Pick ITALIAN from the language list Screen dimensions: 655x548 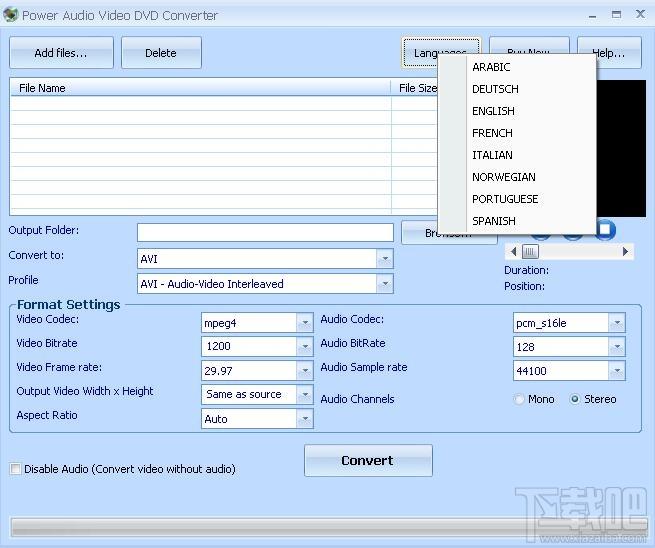517,155
